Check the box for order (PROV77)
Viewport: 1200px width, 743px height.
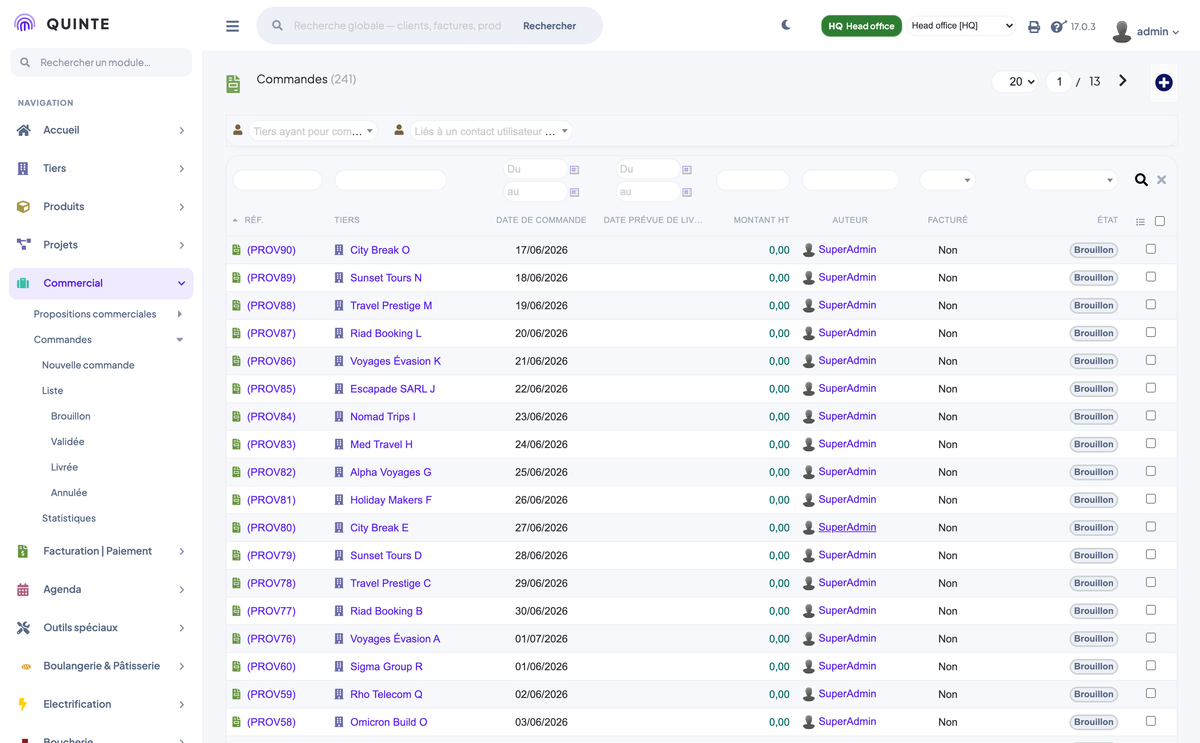1151,610
